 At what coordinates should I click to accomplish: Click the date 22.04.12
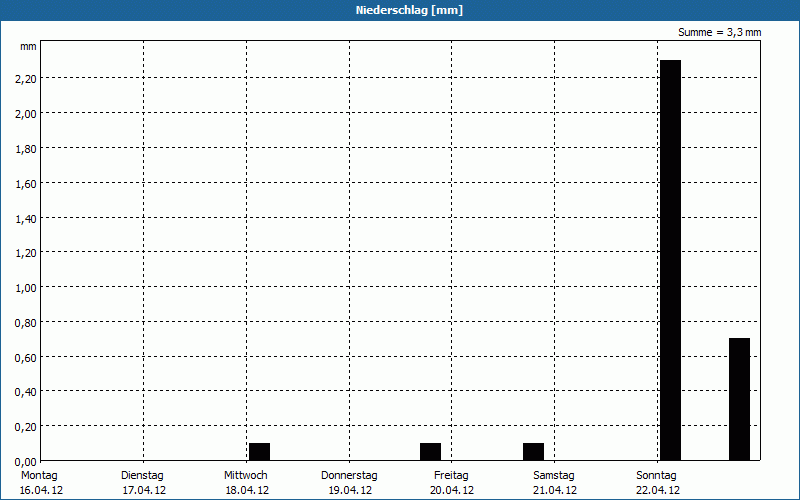pos(658,490)
